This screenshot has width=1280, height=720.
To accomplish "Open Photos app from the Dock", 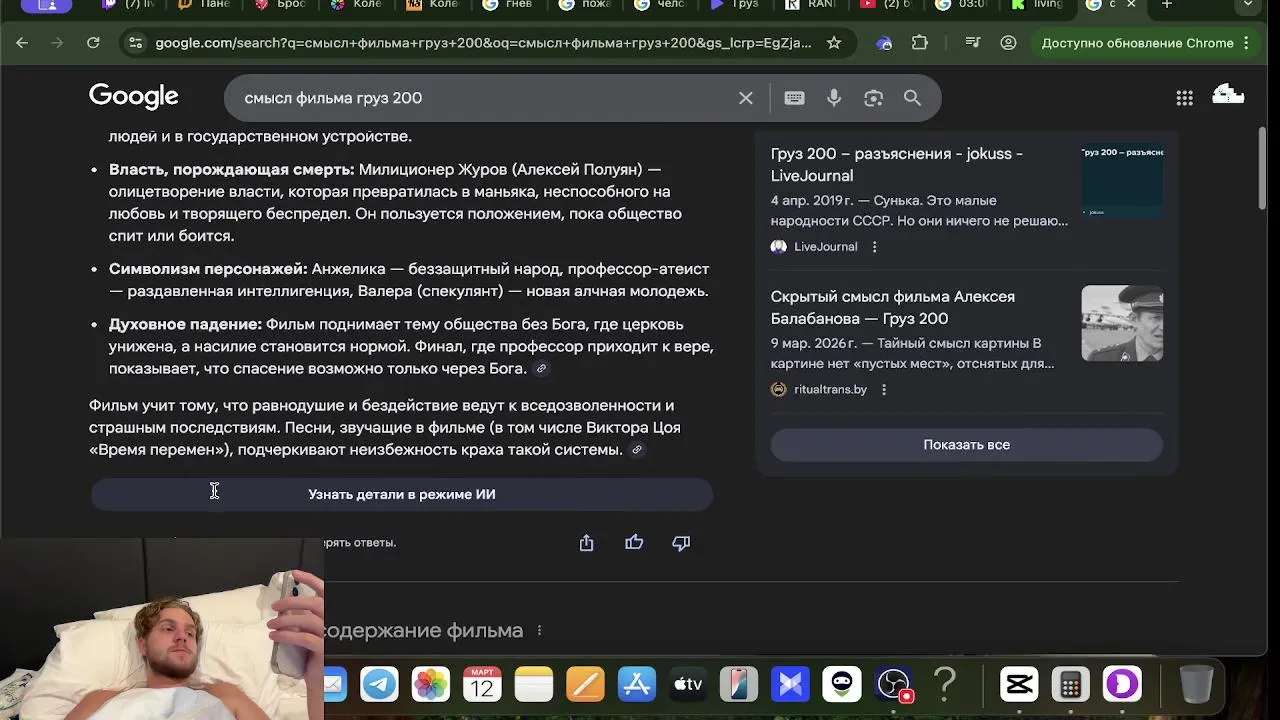I will [x=431, y=685].
